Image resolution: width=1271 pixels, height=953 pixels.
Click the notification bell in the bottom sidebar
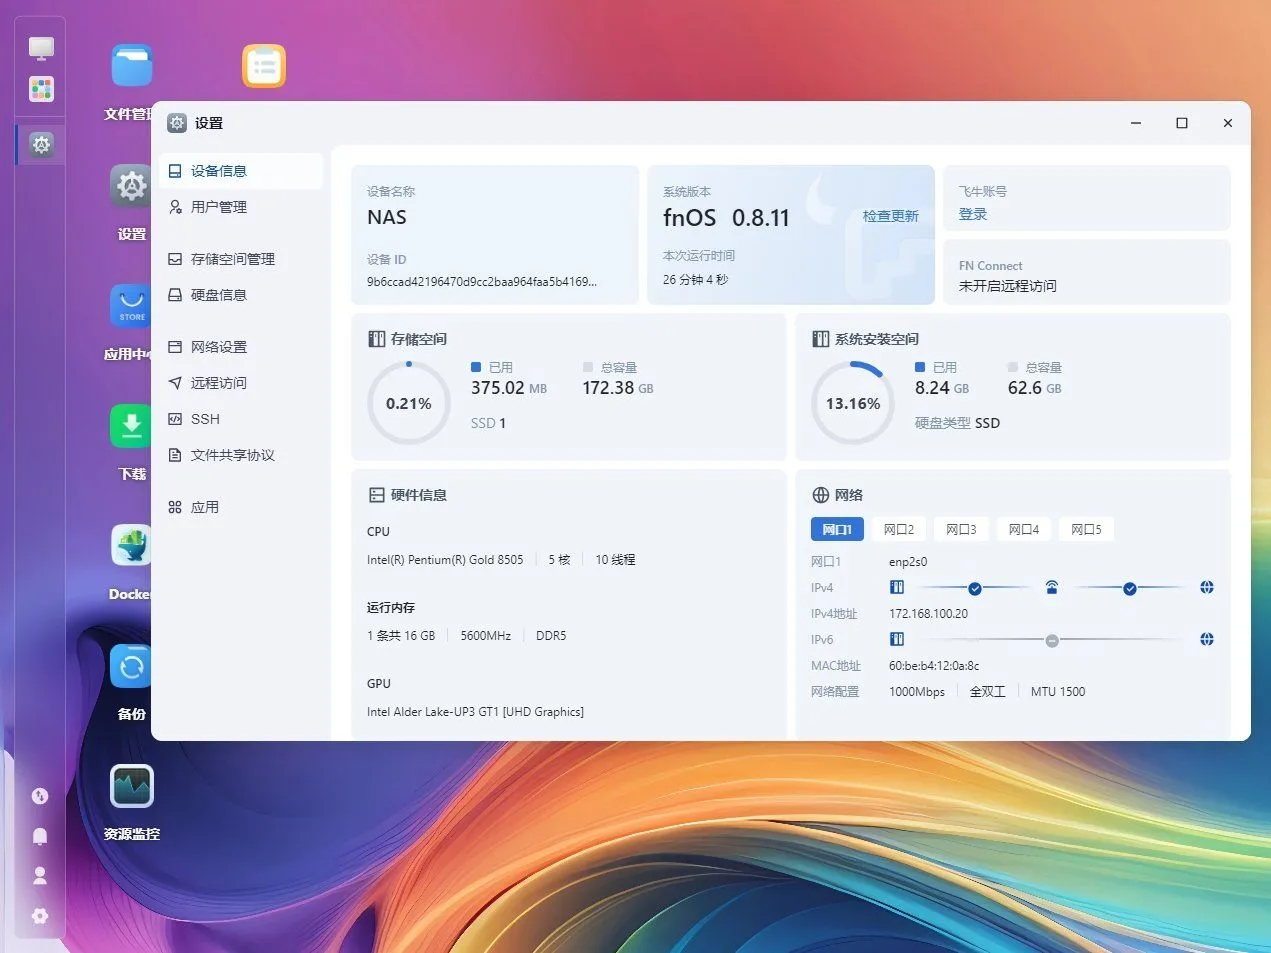point(40,836)
